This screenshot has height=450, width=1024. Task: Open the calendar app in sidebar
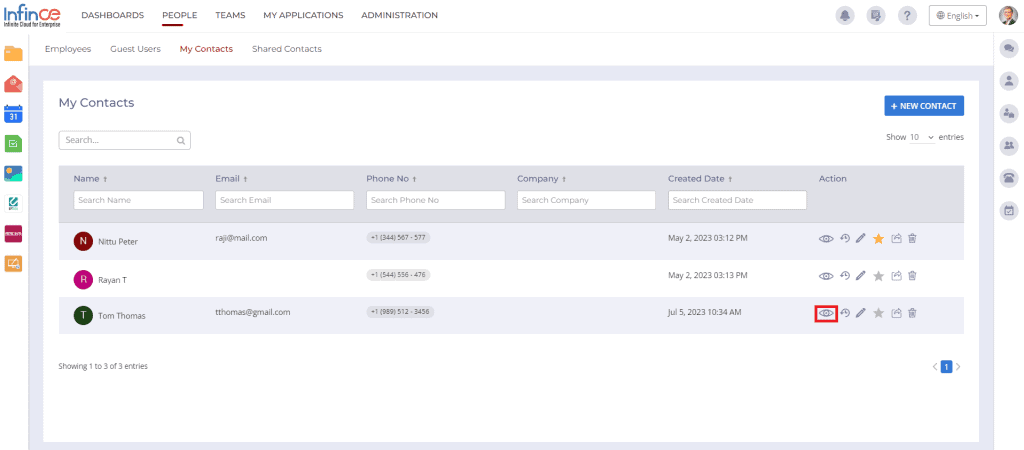click(x=13, y=114)
